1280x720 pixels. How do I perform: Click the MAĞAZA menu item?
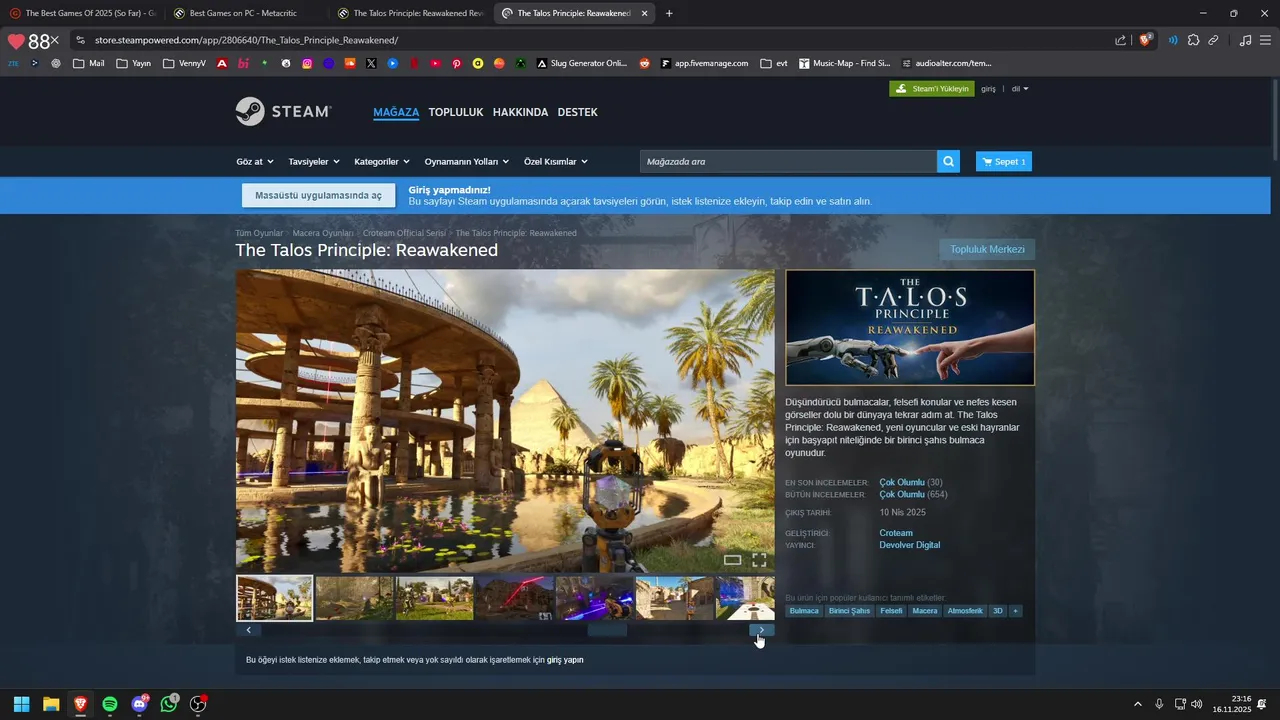click(396, 112)
